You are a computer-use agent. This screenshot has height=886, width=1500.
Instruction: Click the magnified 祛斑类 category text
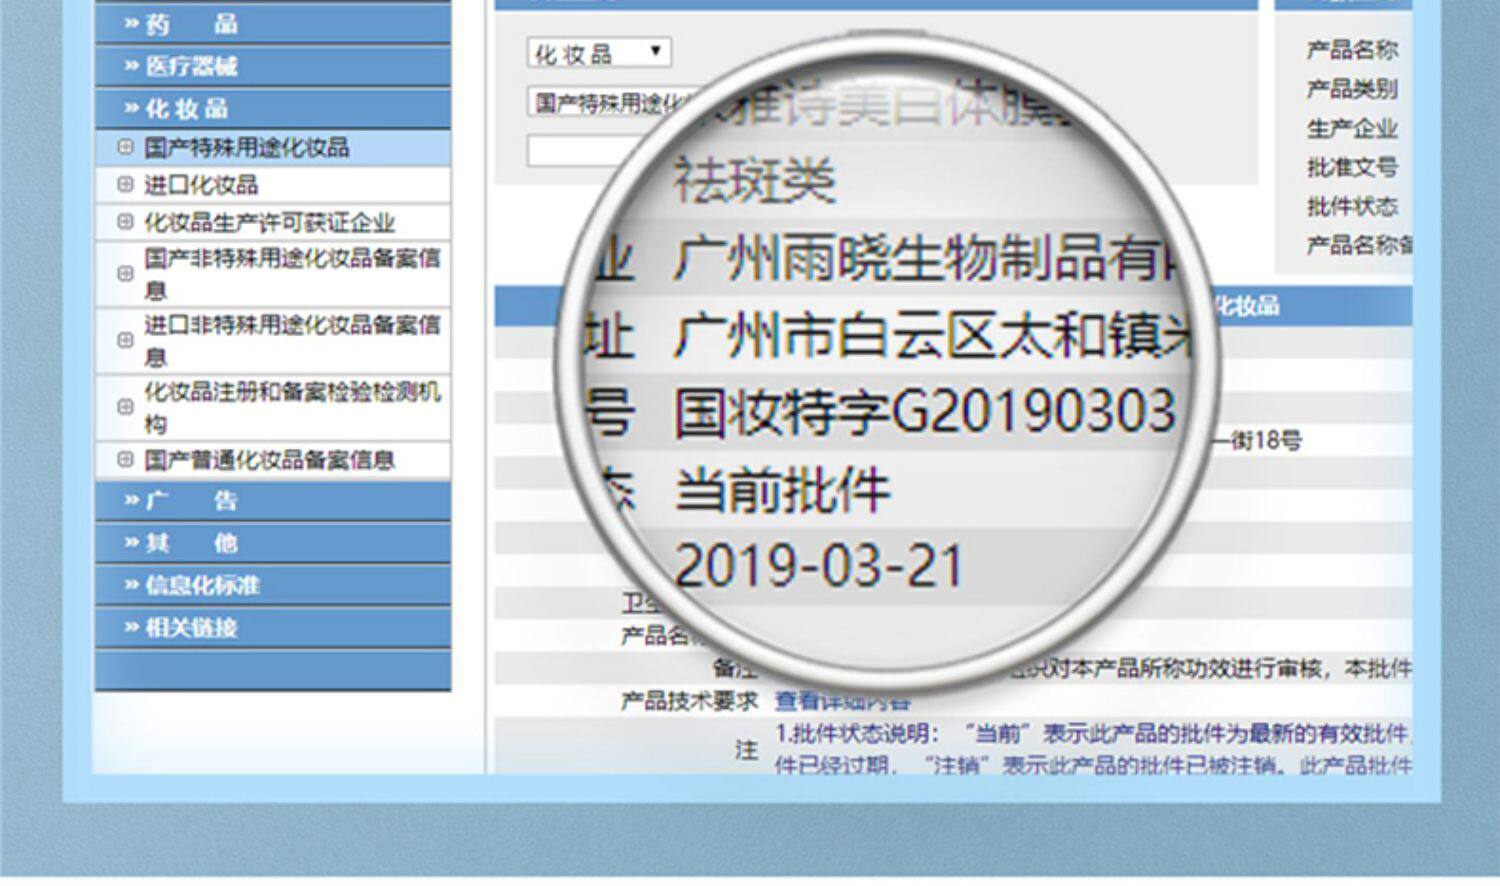[x=754, y=181]
